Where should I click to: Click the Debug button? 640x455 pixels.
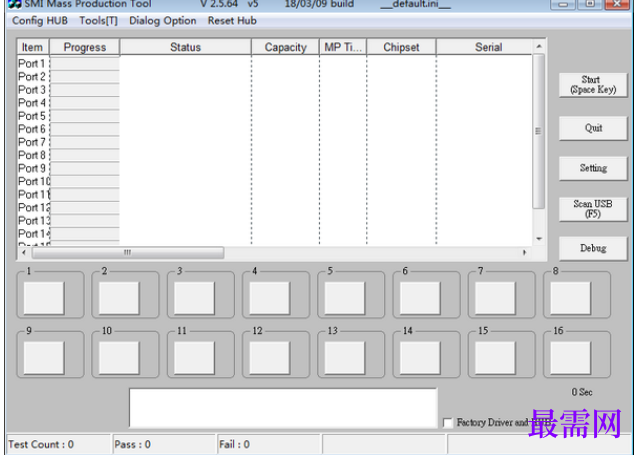pyautogui.click(x=593, y=248)
